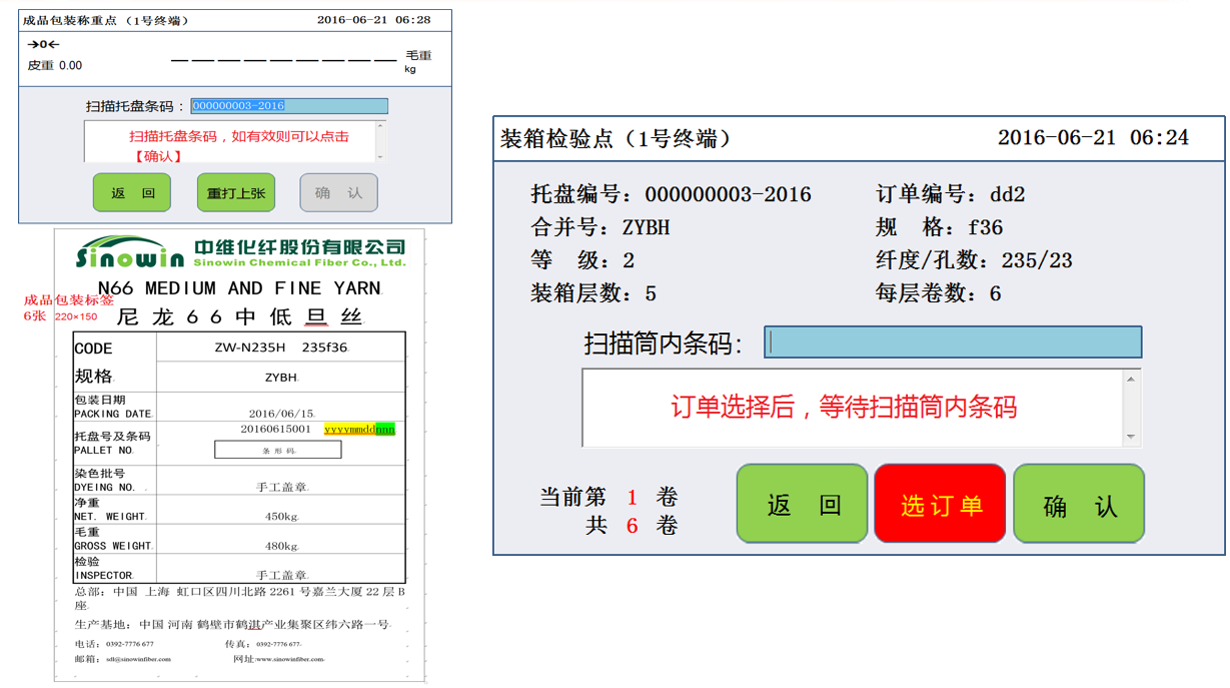Click net weight 450kg on label
The image size is (1230, 688).
(x=281, y=517)
